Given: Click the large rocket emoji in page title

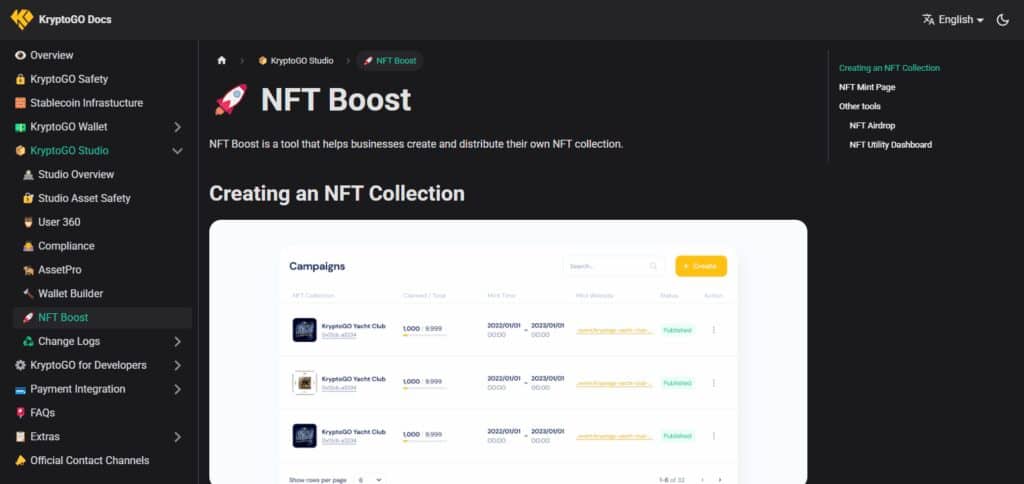Looking at the screenshot, I should click(x=231, y=100).
